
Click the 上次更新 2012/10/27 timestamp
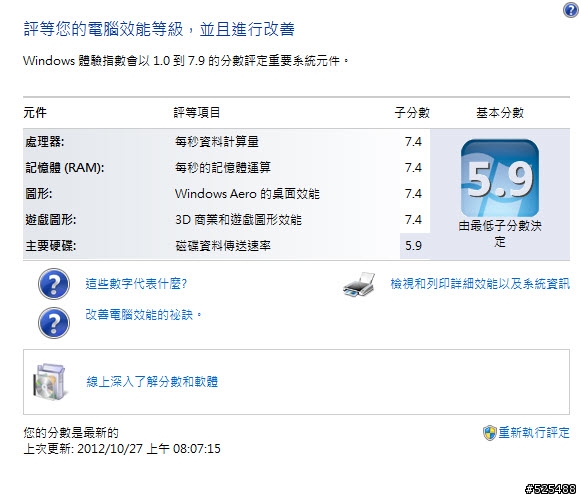coord(122,449)
